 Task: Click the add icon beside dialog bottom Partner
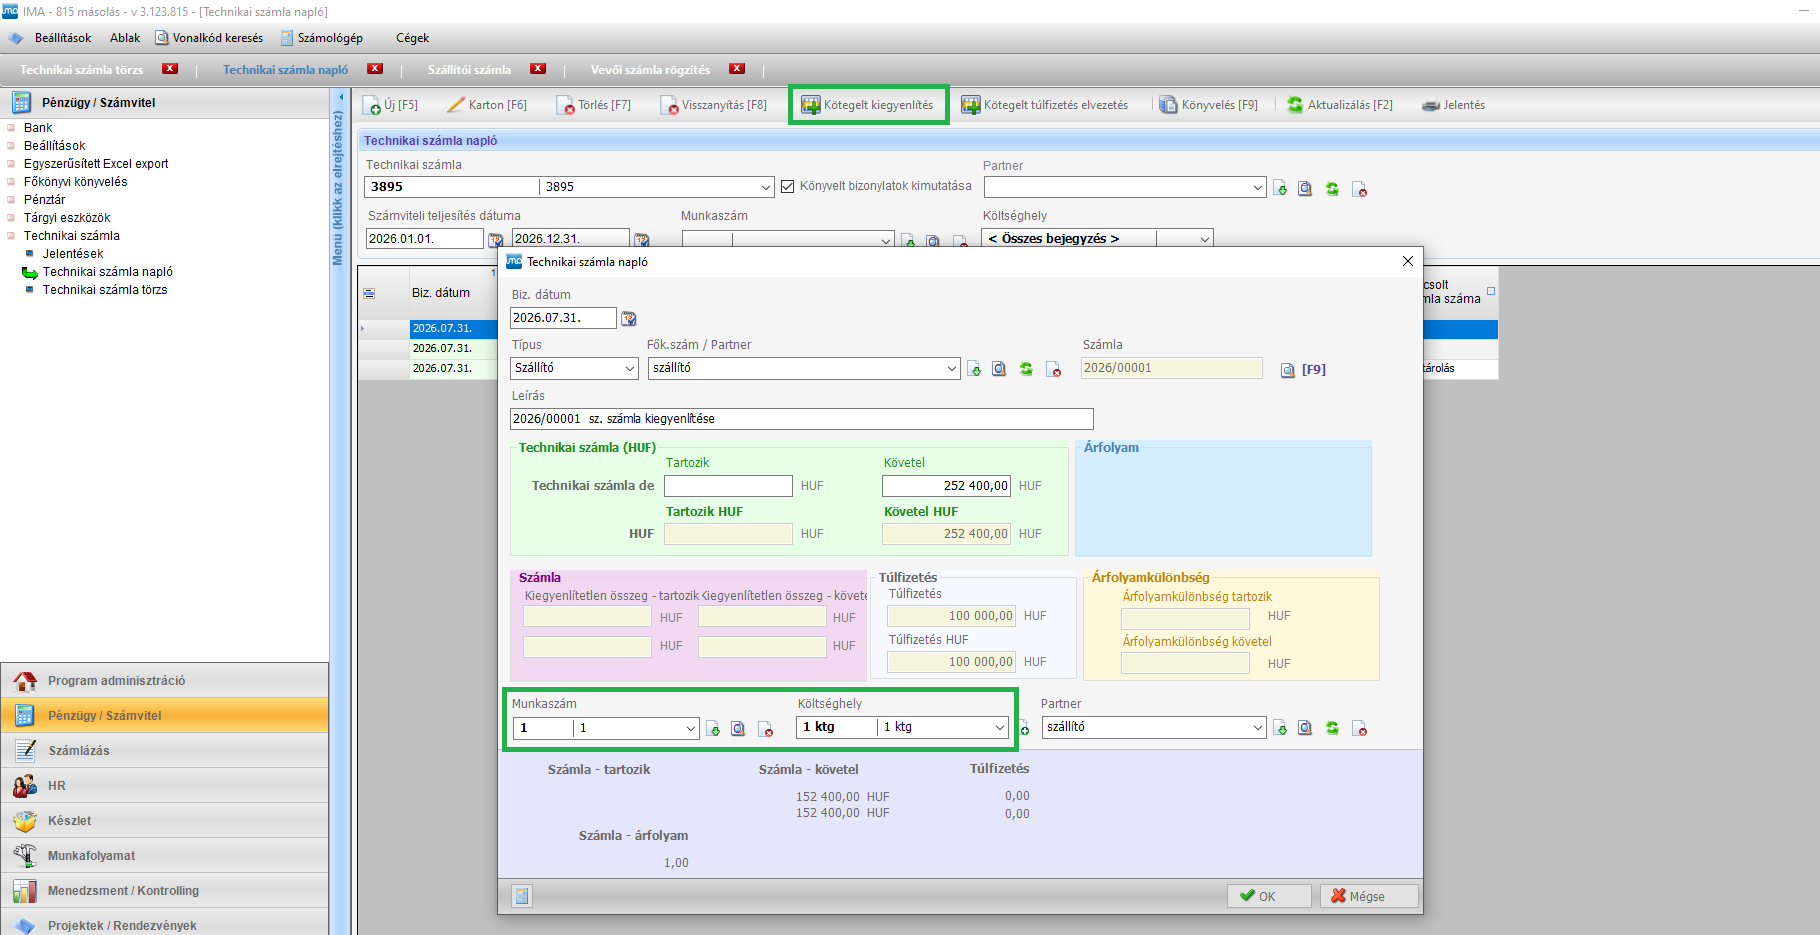point(1280,729)
